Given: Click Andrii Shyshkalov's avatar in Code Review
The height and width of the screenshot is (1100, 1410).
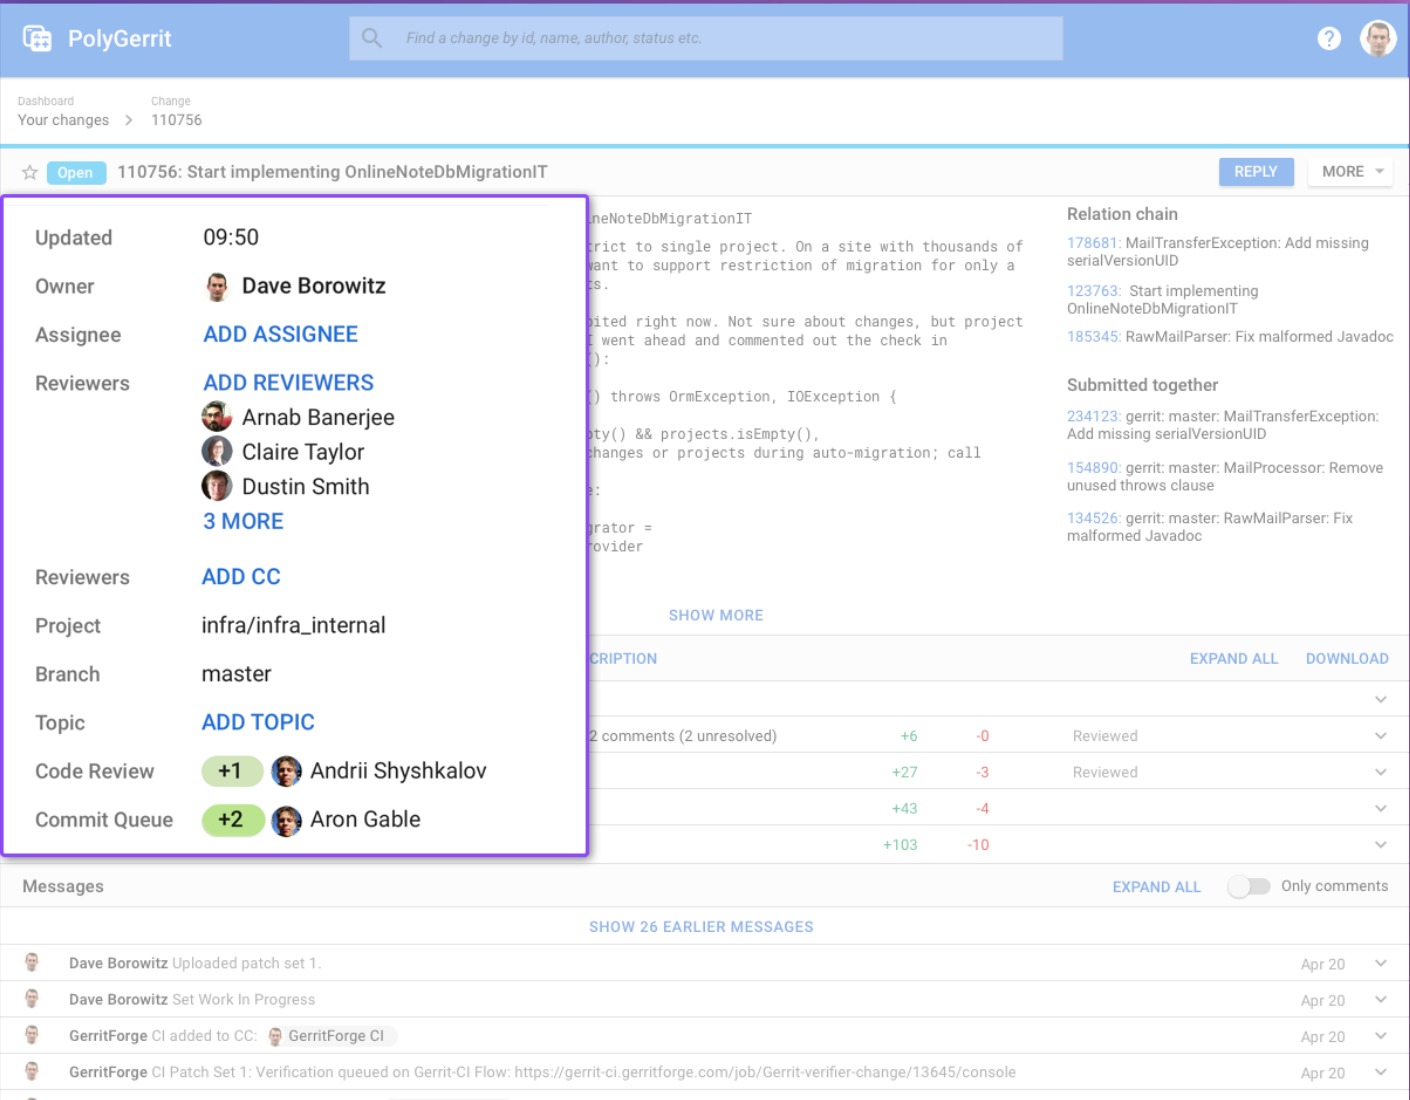Looking at the screenshot, I should coord(287,771).
